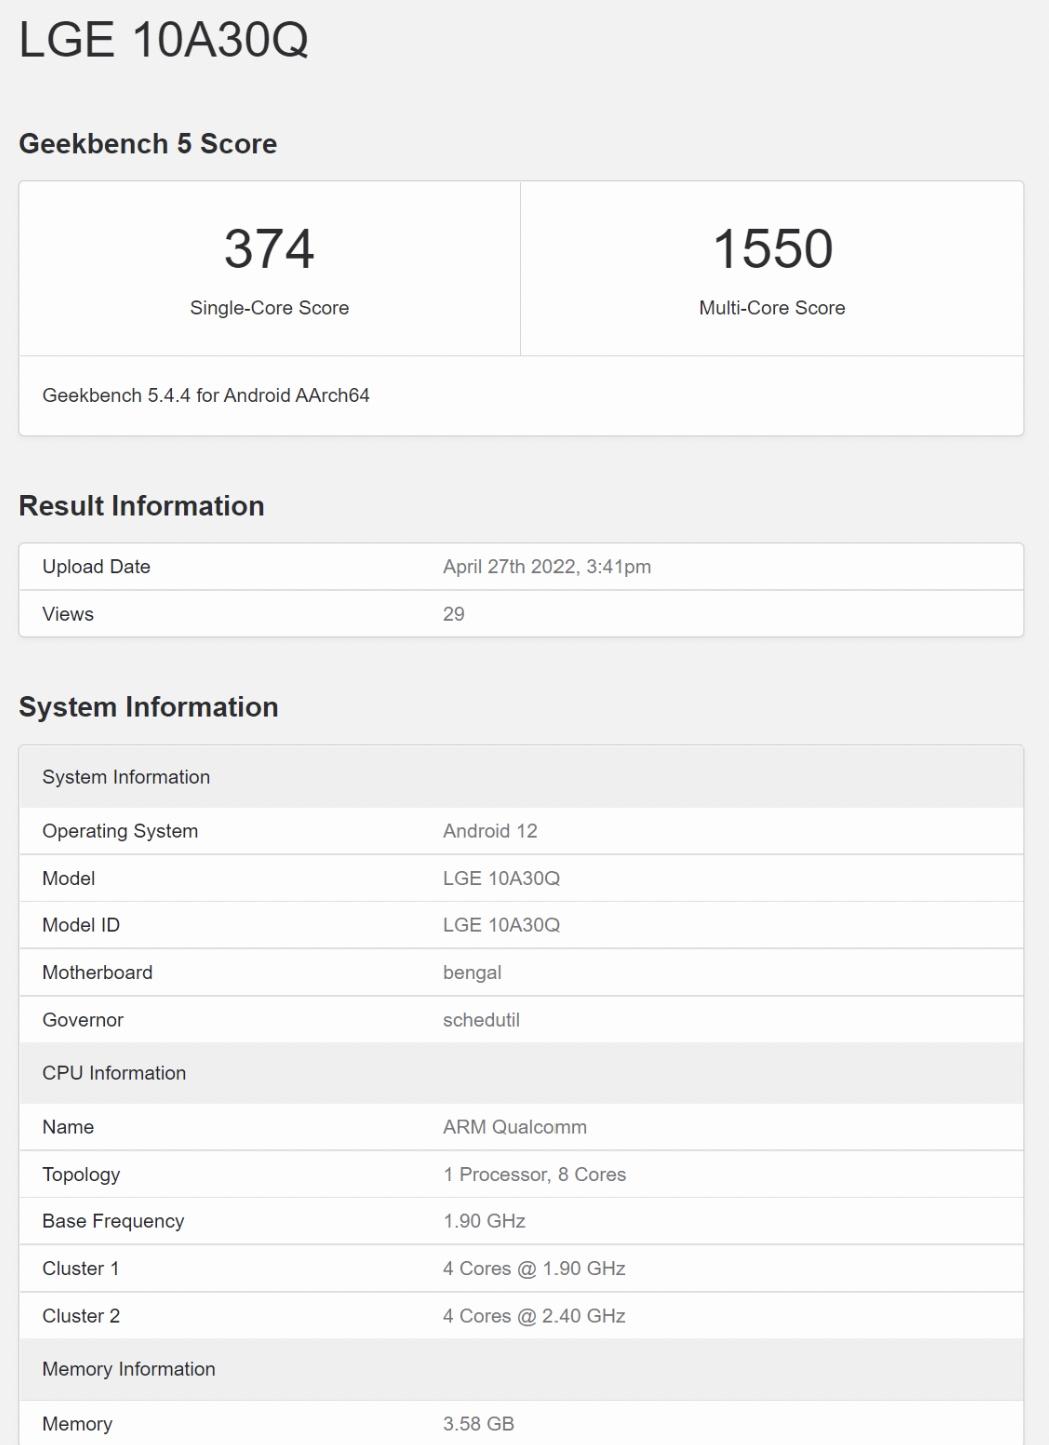
Task: Click the governor value schedutil
Action: pos(481,1020)
